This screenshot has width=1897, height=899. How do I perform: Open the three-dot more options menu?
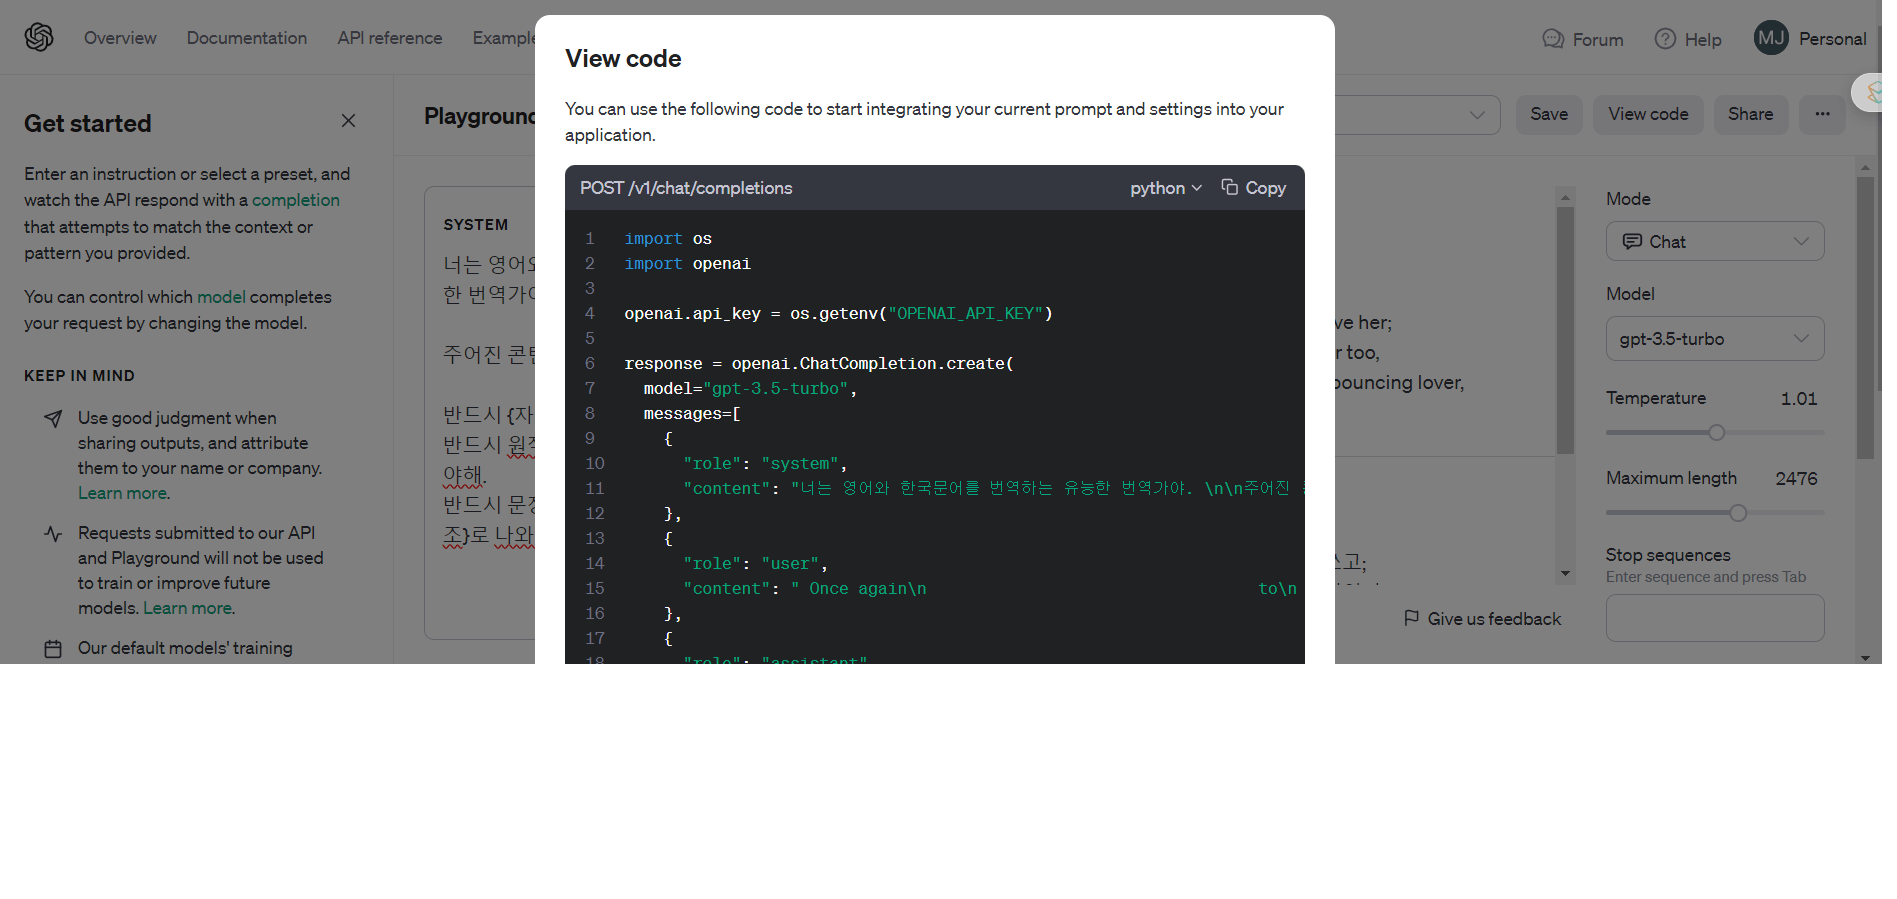[x=1823, y=114]
